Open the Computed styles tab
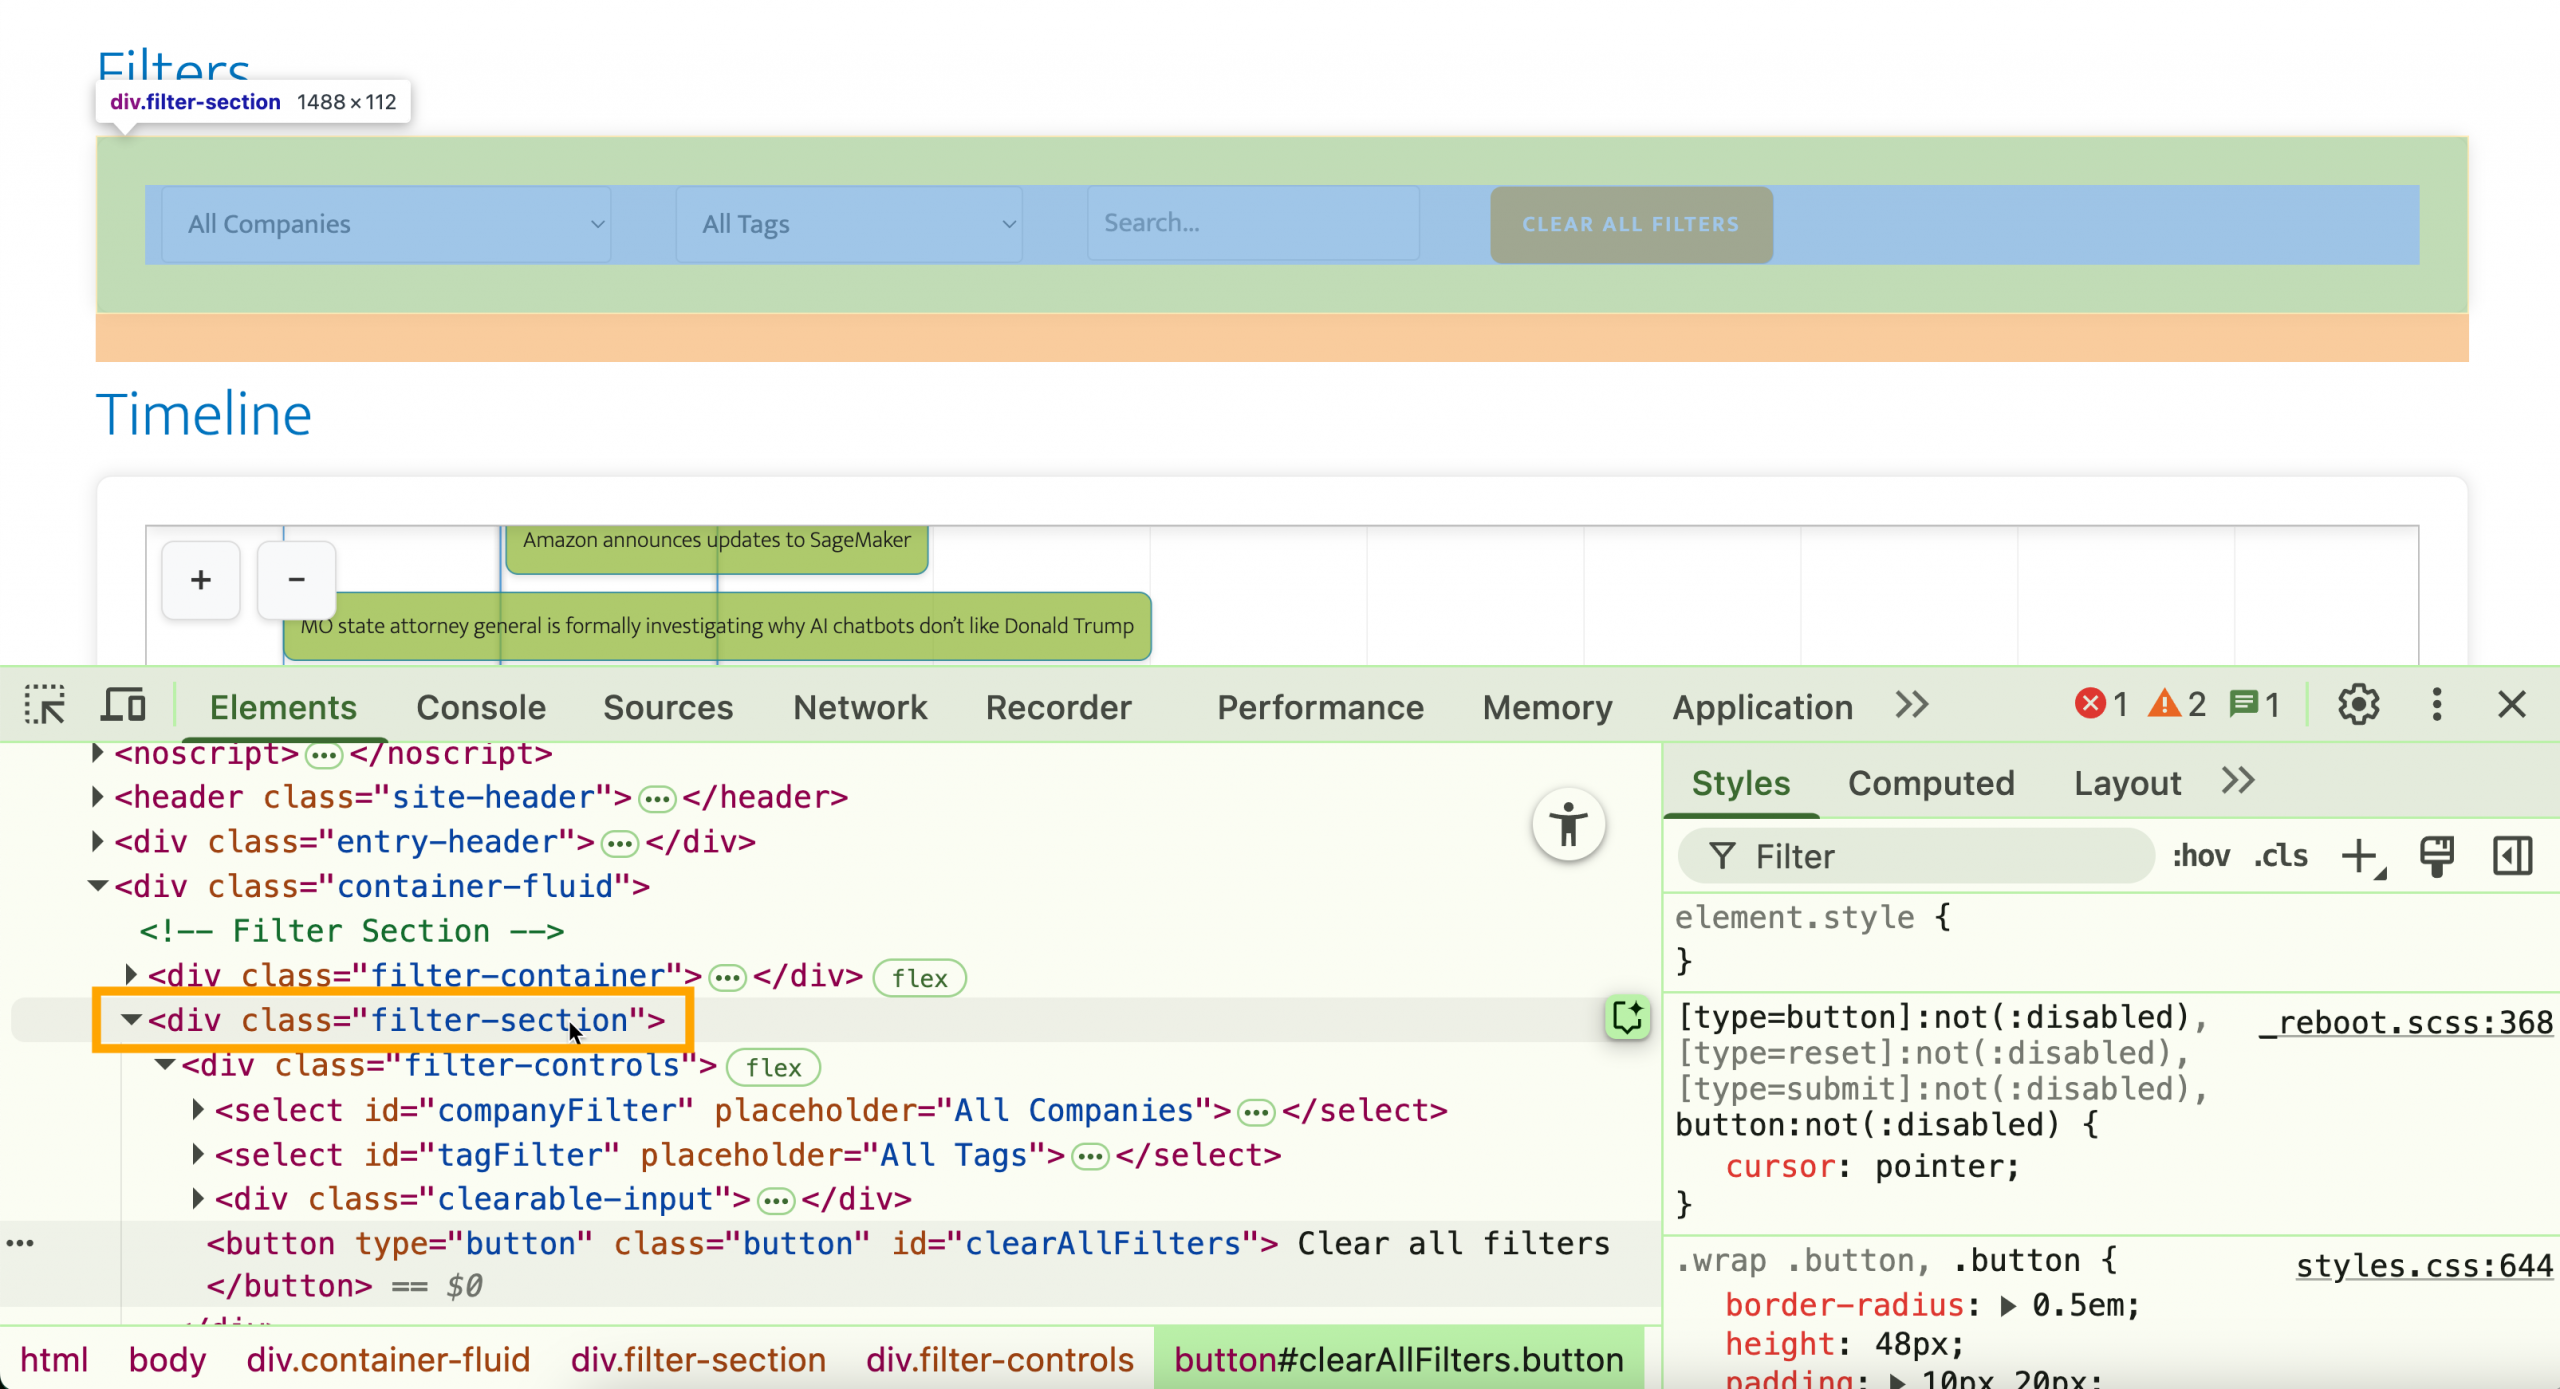The image size is (2560, 1389). pyautogui.click(x=1930, y=783)
